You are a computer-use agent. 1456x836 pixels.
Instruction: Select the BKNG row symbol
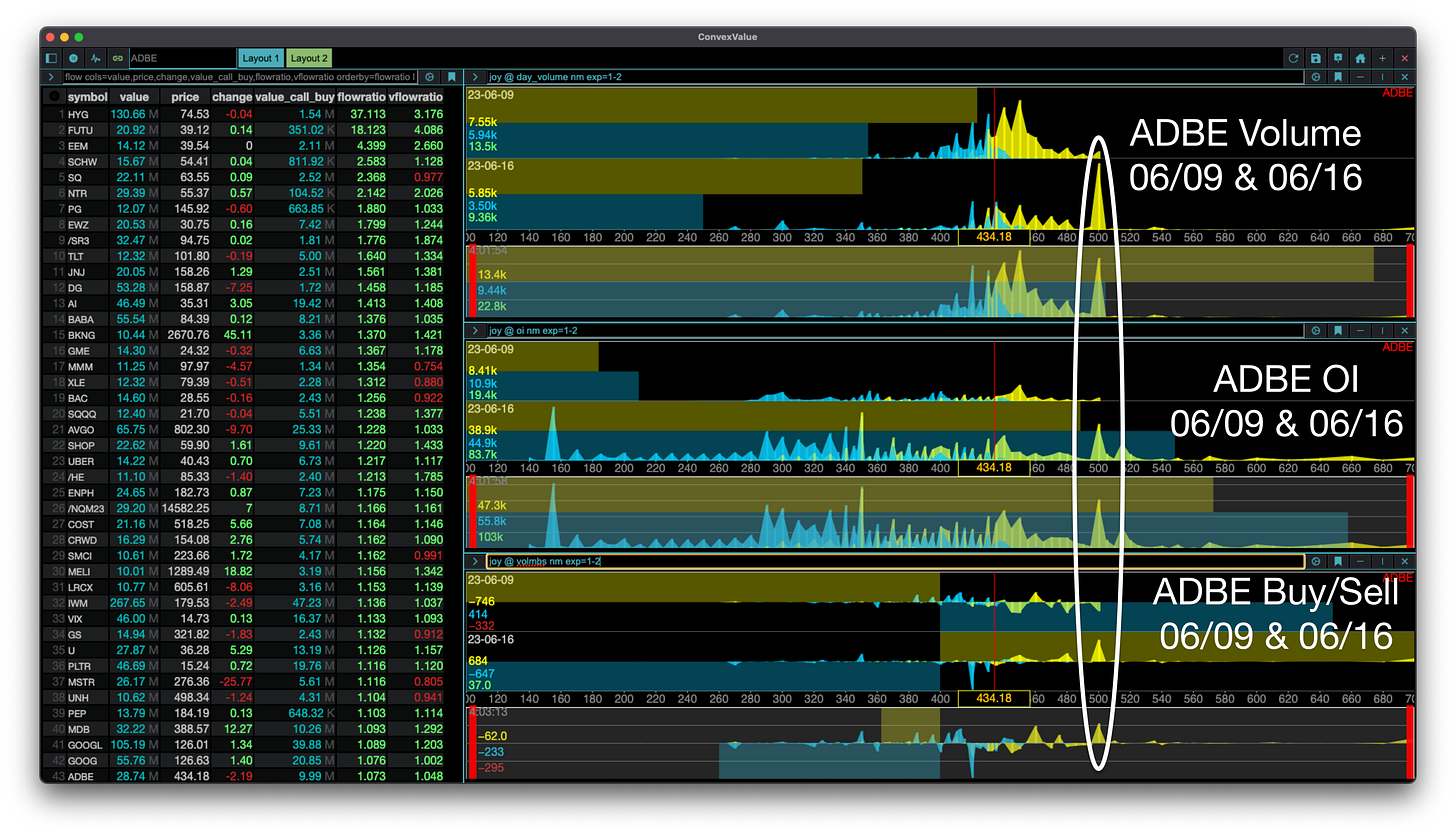82,334
